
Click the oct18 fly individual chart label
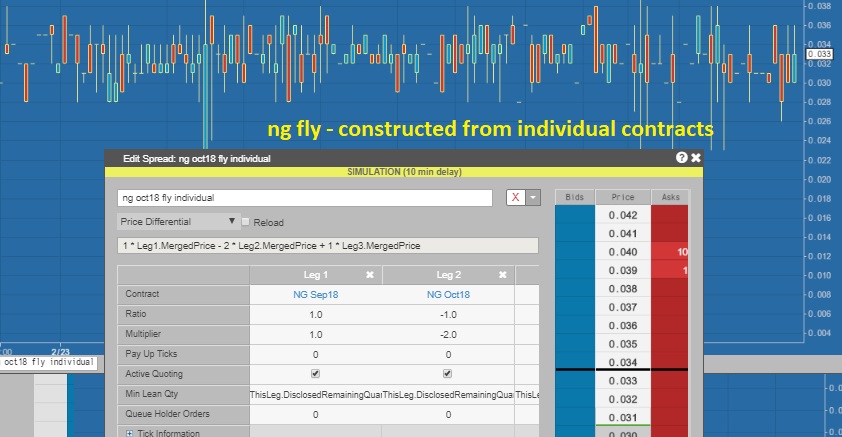coord(48,362)
